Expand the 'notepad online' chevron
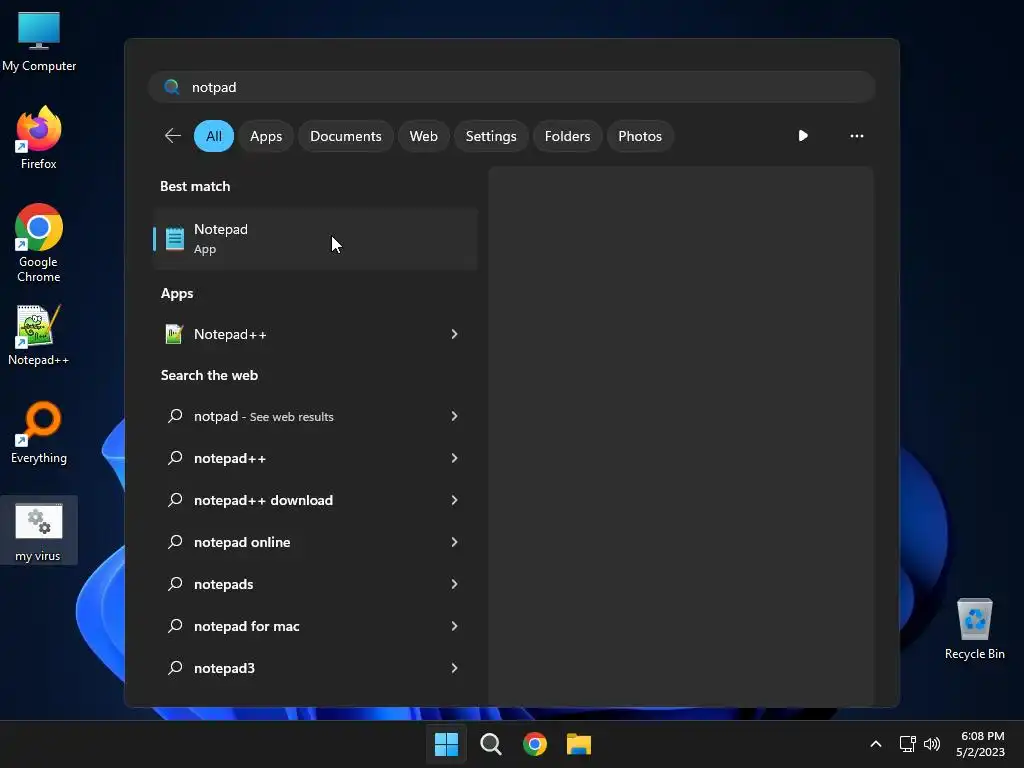Image resolution: width=1024 pixels, height=768 pixels. coord(455,542)
